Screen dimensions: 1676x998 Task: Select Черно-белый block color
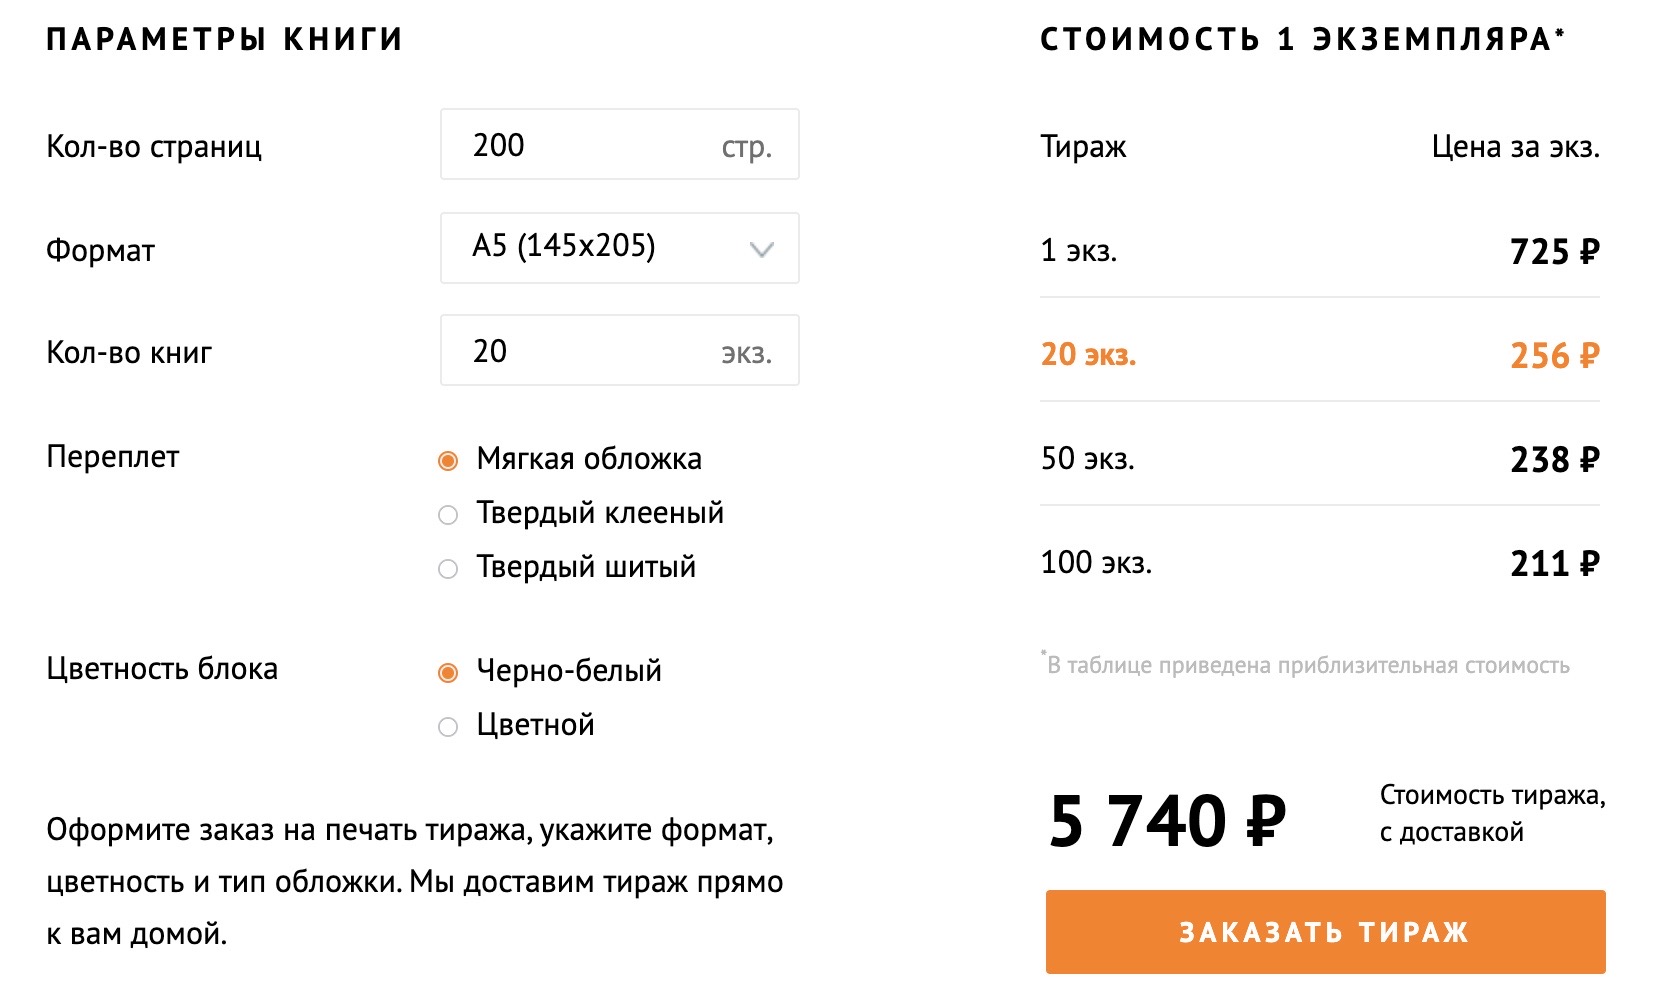(x=448, y=672)
